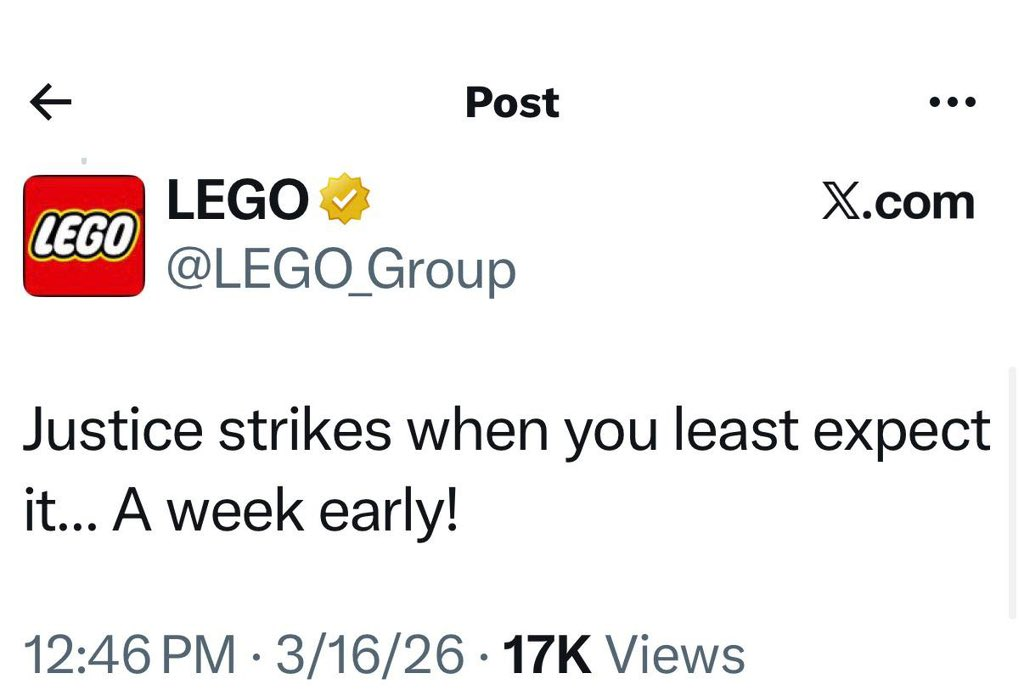
Task: Tap the LEGO display name
Action: 236,200
